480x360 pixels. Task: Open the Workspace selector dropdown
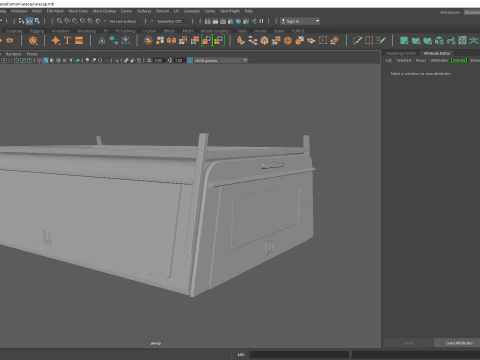pyautogui.click(x=472, y=12)
